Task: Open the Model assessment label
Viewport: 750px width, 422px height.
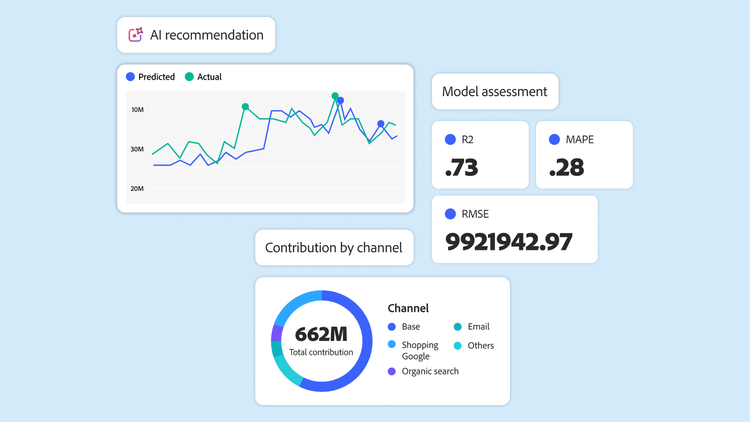Action: click(495, 92)
